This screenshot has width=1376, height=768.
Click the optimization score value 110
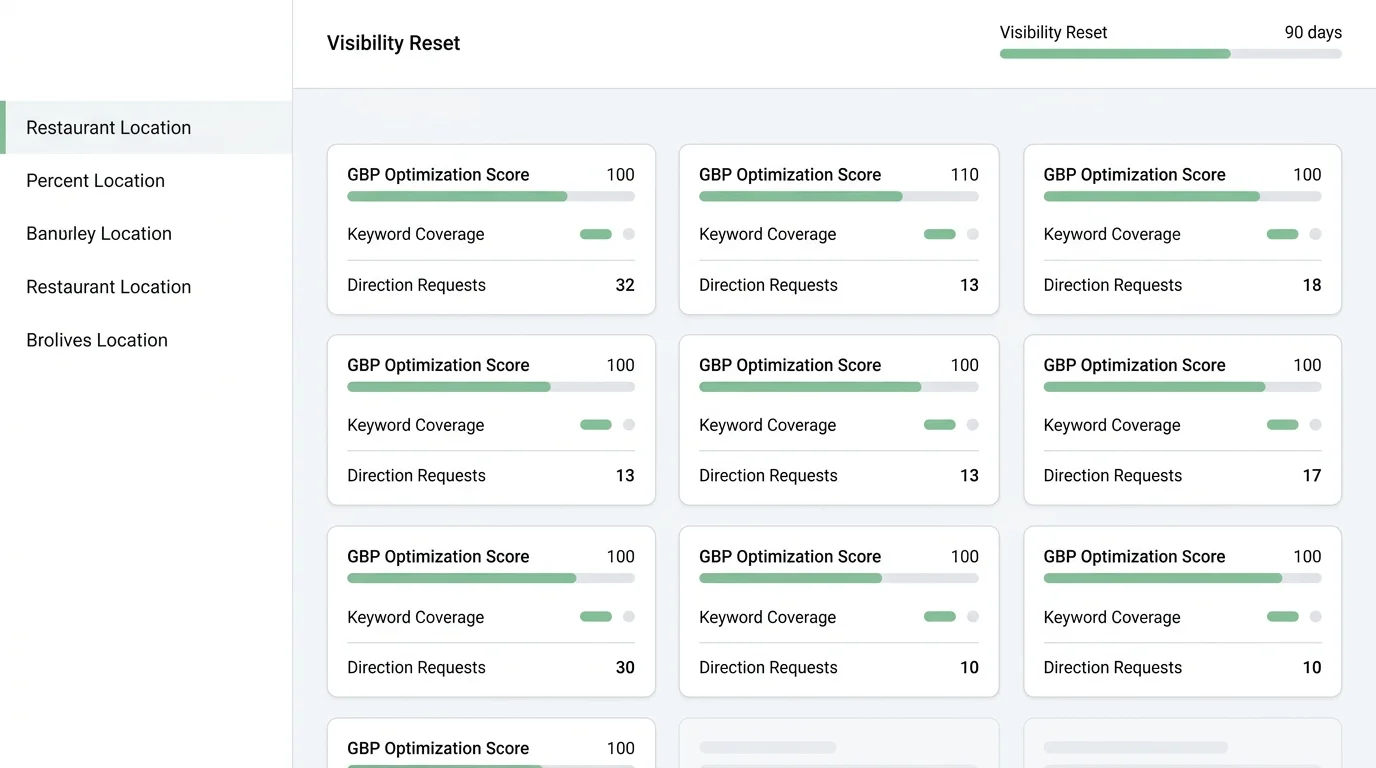(965, 174)
